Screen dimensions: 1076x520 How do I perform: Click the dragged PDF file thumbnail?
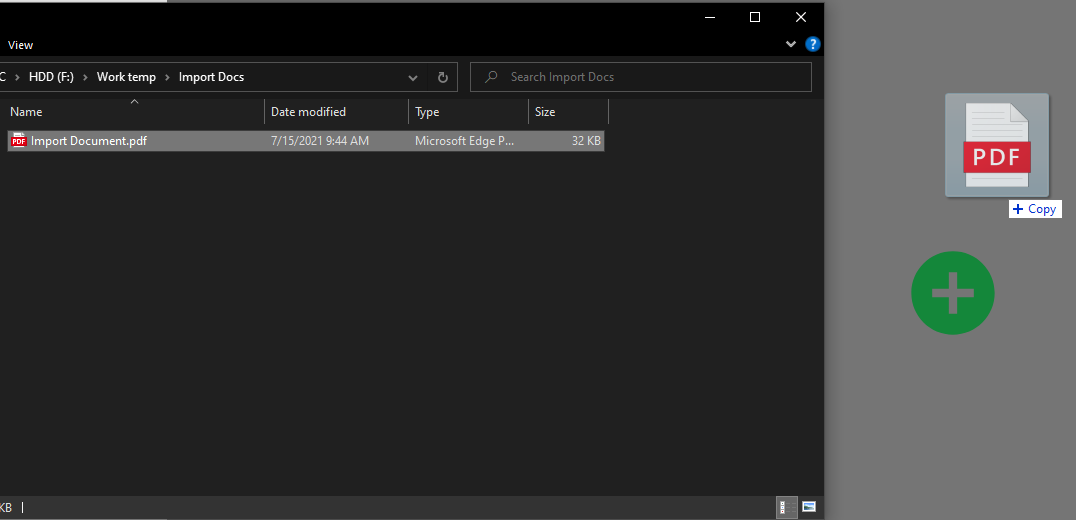(x=997, y=145)
